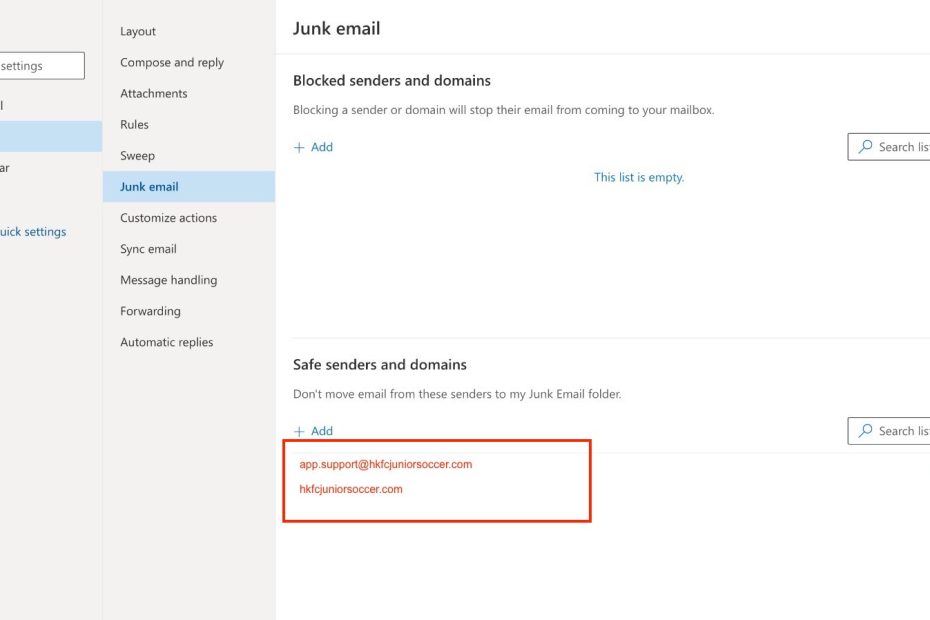
Task: Open the Rules settings section
Action: tap(134, 124)
